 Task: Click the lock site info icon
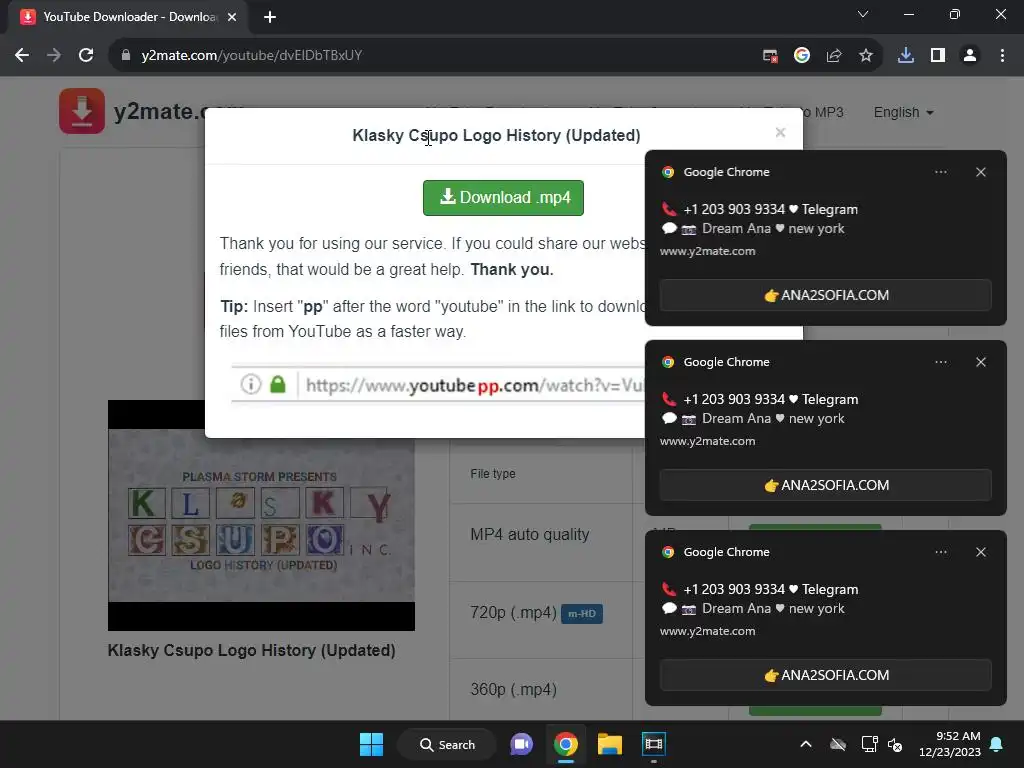point(126,56)
